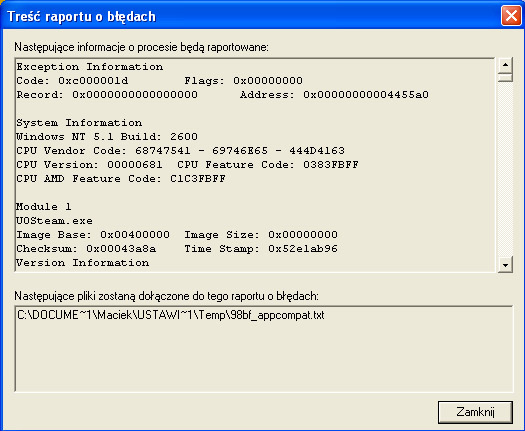The image size is (525, 431).
Task: Click the Checksum value 0x00043a8a
Action: click(x=121, y=249)
